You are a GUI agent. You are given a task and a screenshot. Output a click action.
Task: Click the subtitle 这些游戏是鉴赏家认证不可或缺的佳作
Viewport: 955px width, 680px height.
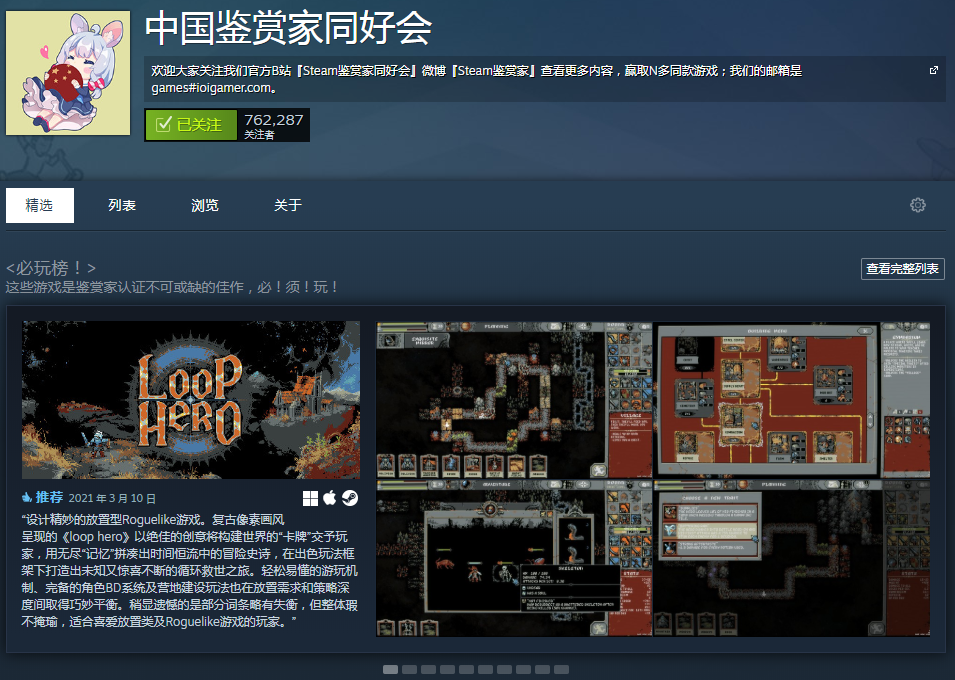(x=172, y=287)
